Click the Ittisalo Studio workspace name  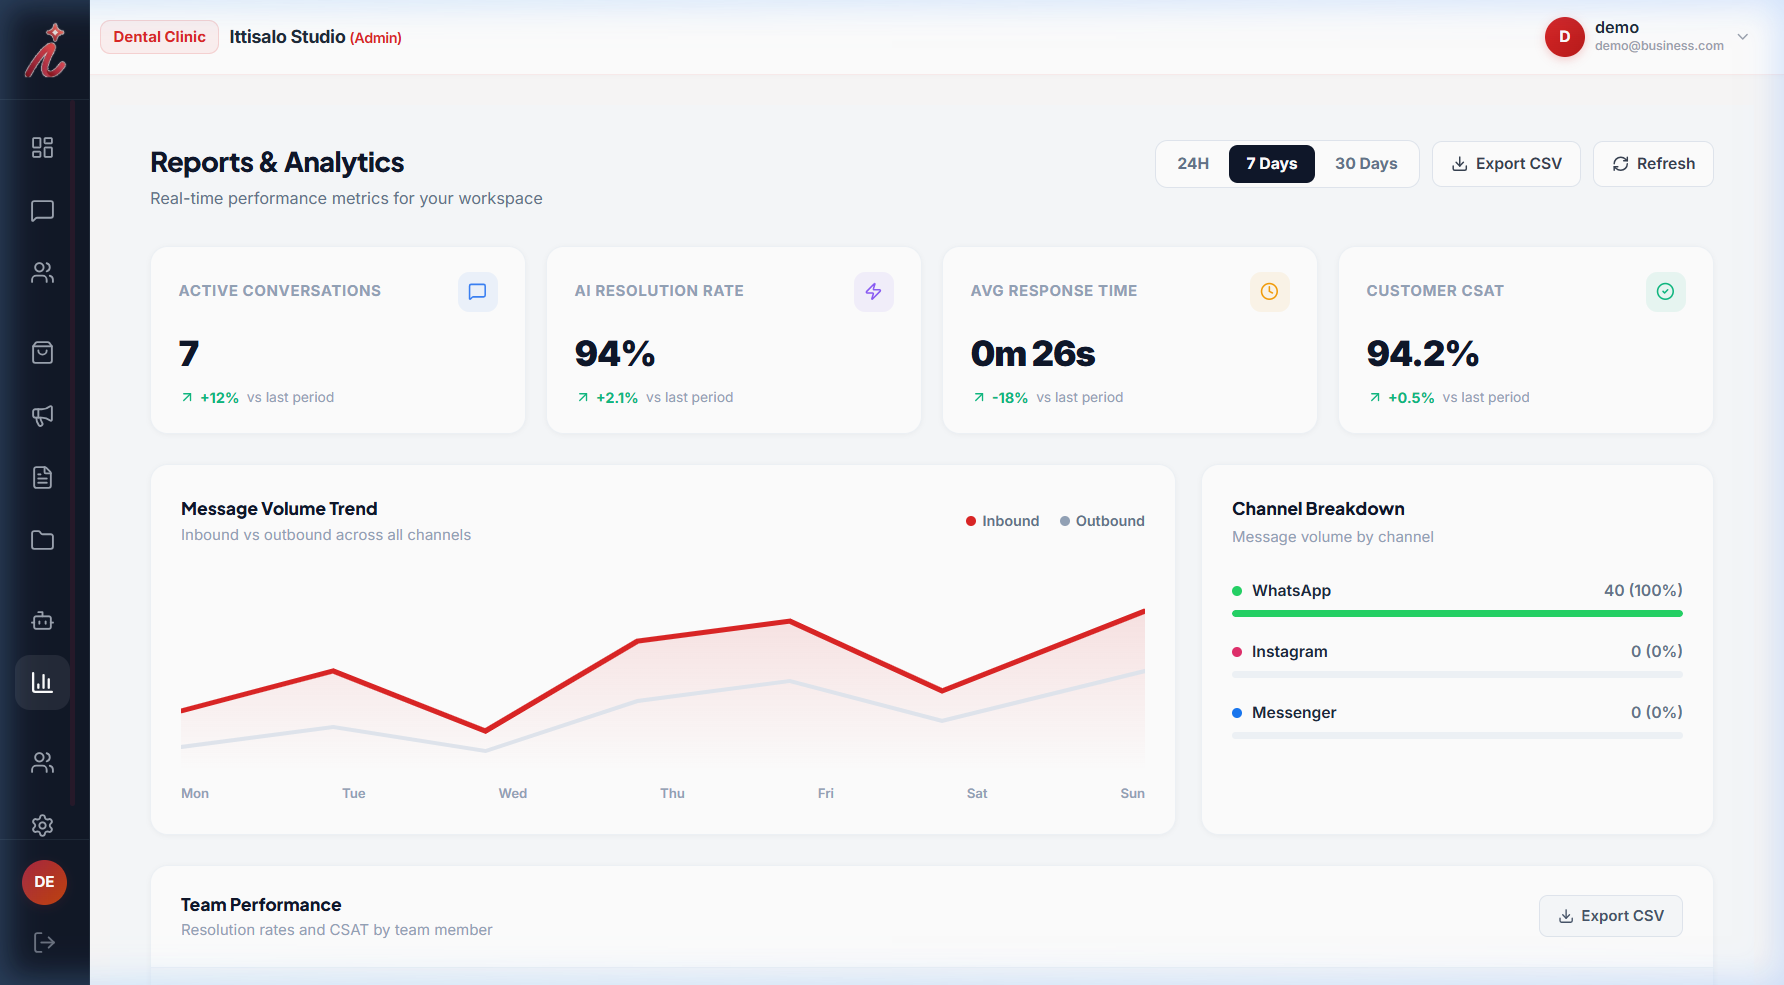pos(287,37)
